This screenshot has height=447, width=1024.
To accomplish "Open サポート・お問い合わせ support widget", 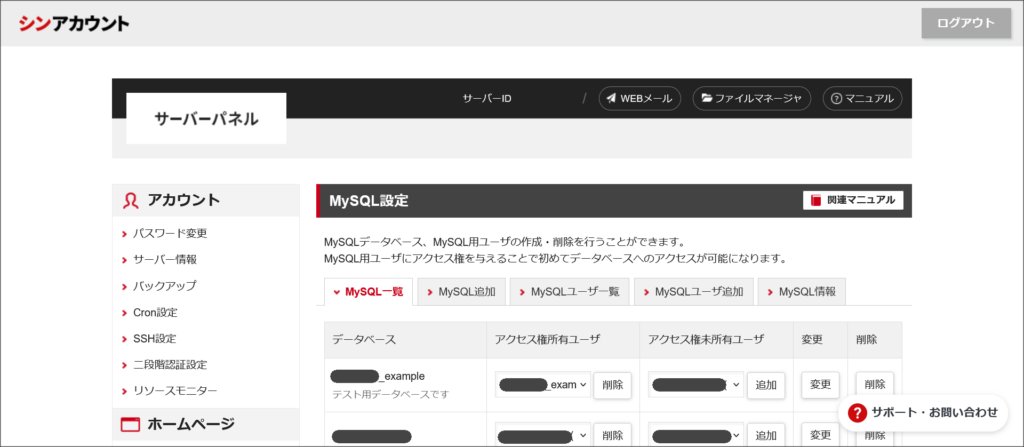I will pos(923,412).
